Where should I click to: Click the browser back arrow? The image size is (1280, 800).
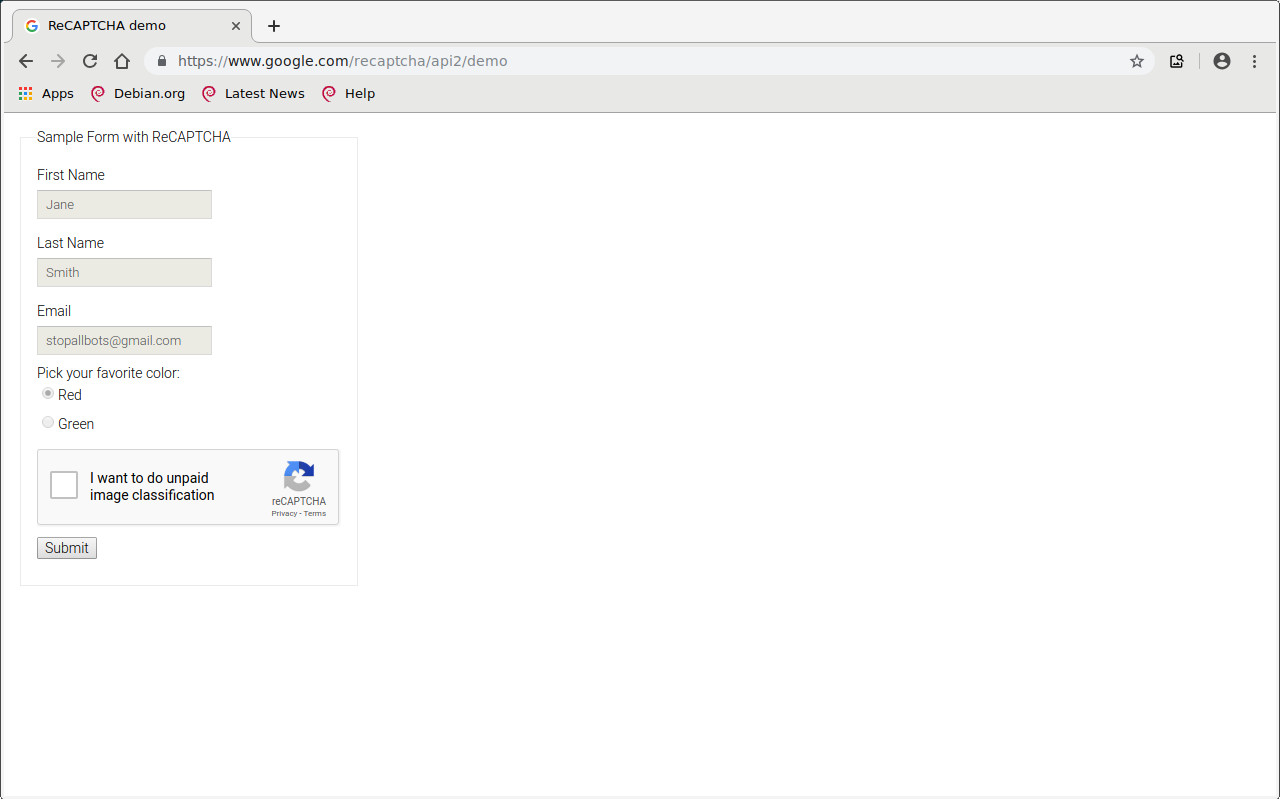(26, 61)
